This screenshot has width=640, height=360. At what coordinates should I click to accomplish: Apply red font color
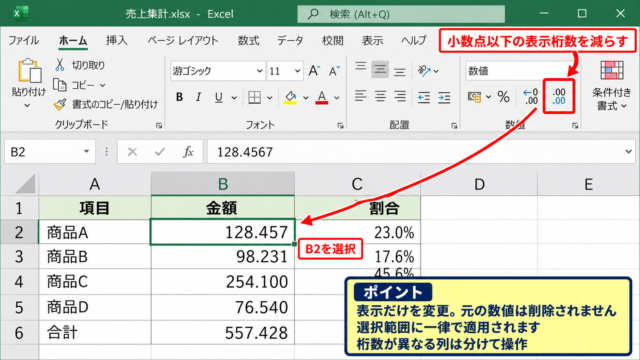click(322, 98)
